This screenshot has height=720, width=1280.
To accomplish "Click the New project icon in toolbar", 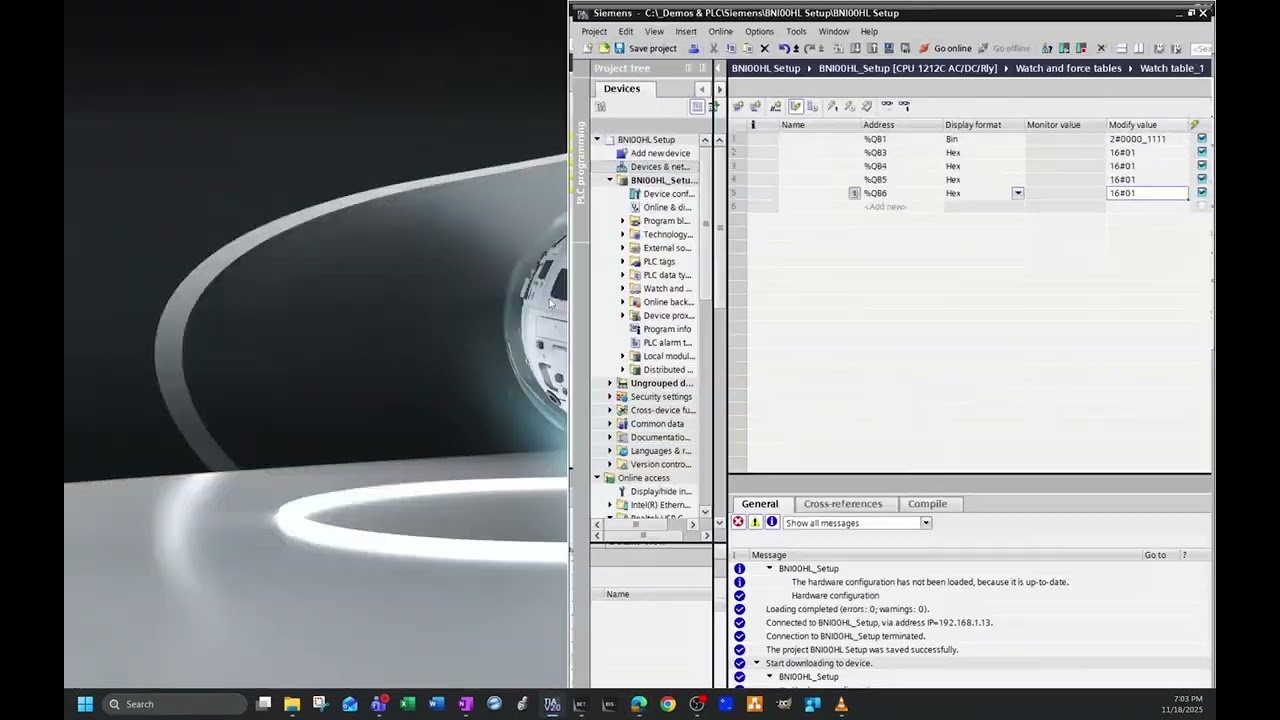I will click(588, 48).
